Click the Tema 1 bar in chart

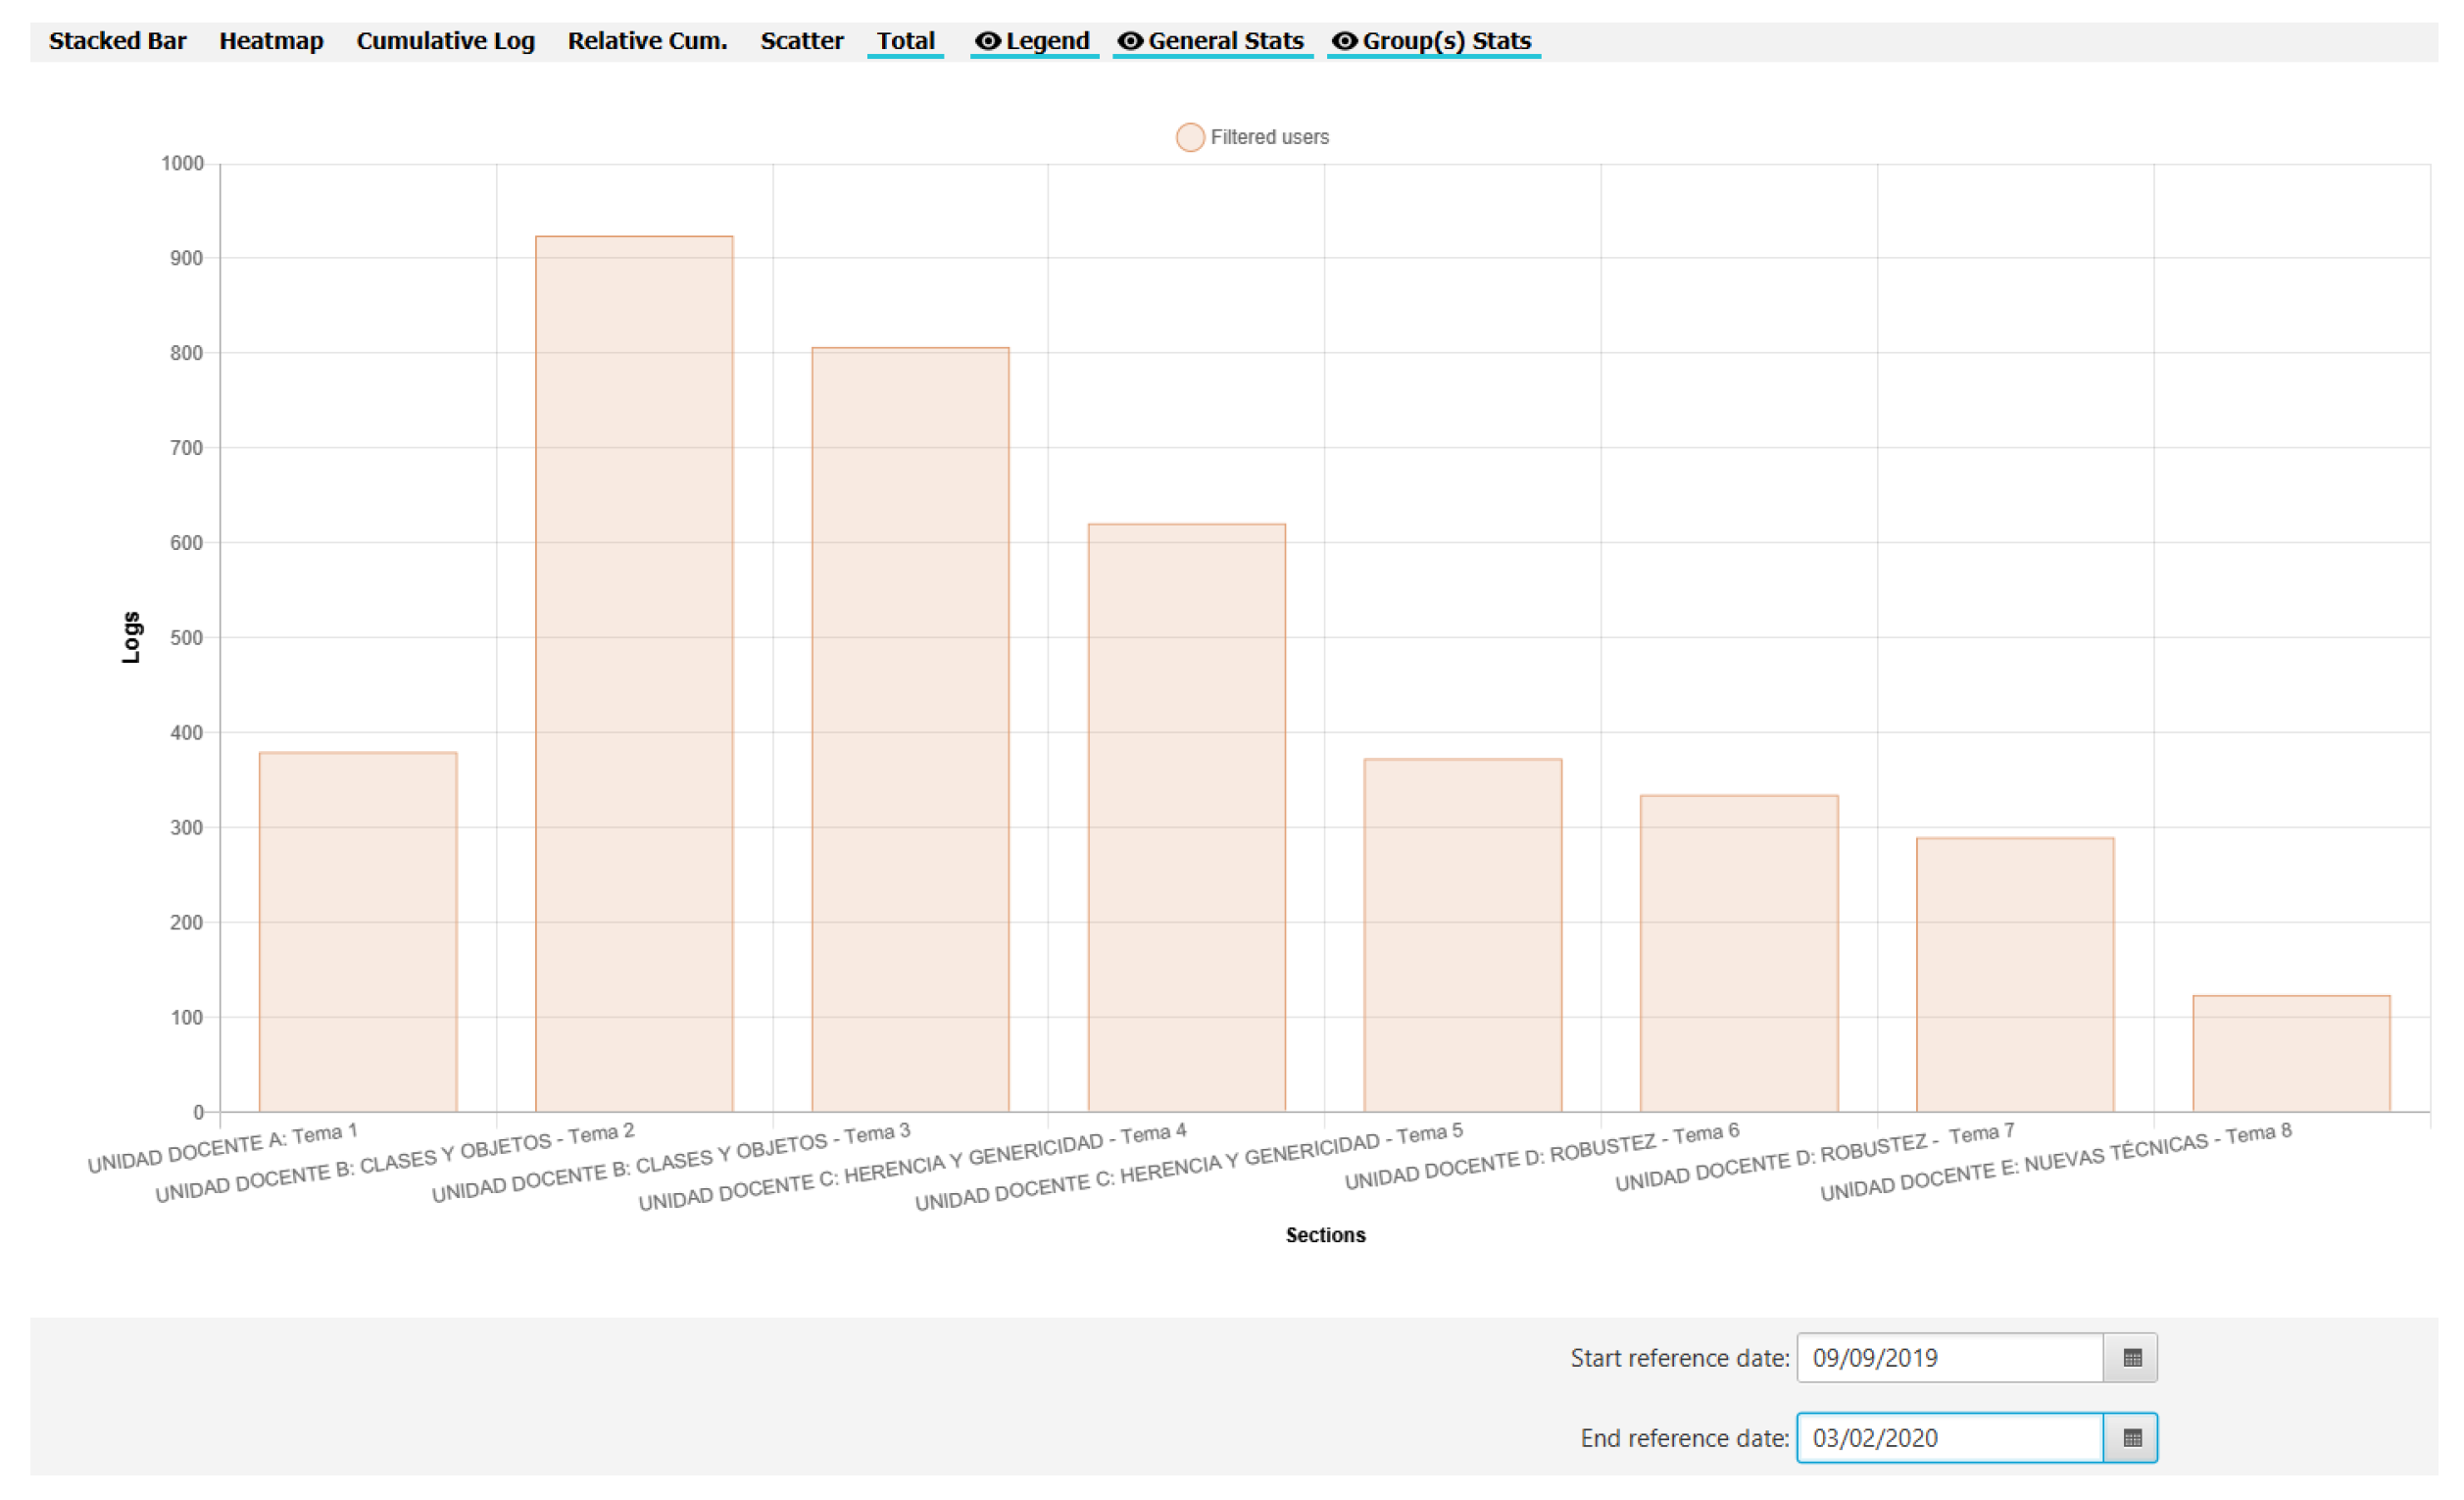click(x=358, y=932)
